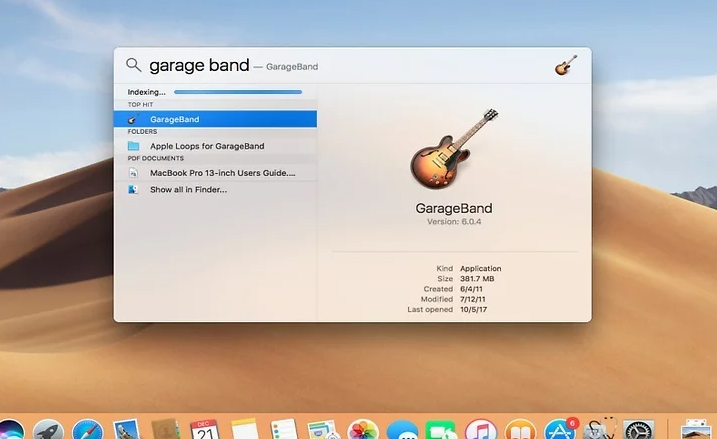Click the FOLDERS section header
Screen dimensions: 717x439
[142, 132]
